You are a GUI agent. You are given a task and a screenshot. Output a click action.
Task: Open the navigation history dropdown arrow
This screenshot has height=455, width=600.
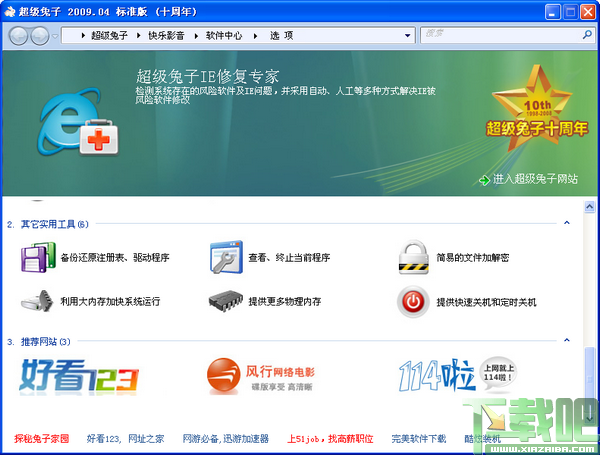(x=55, y=36)
